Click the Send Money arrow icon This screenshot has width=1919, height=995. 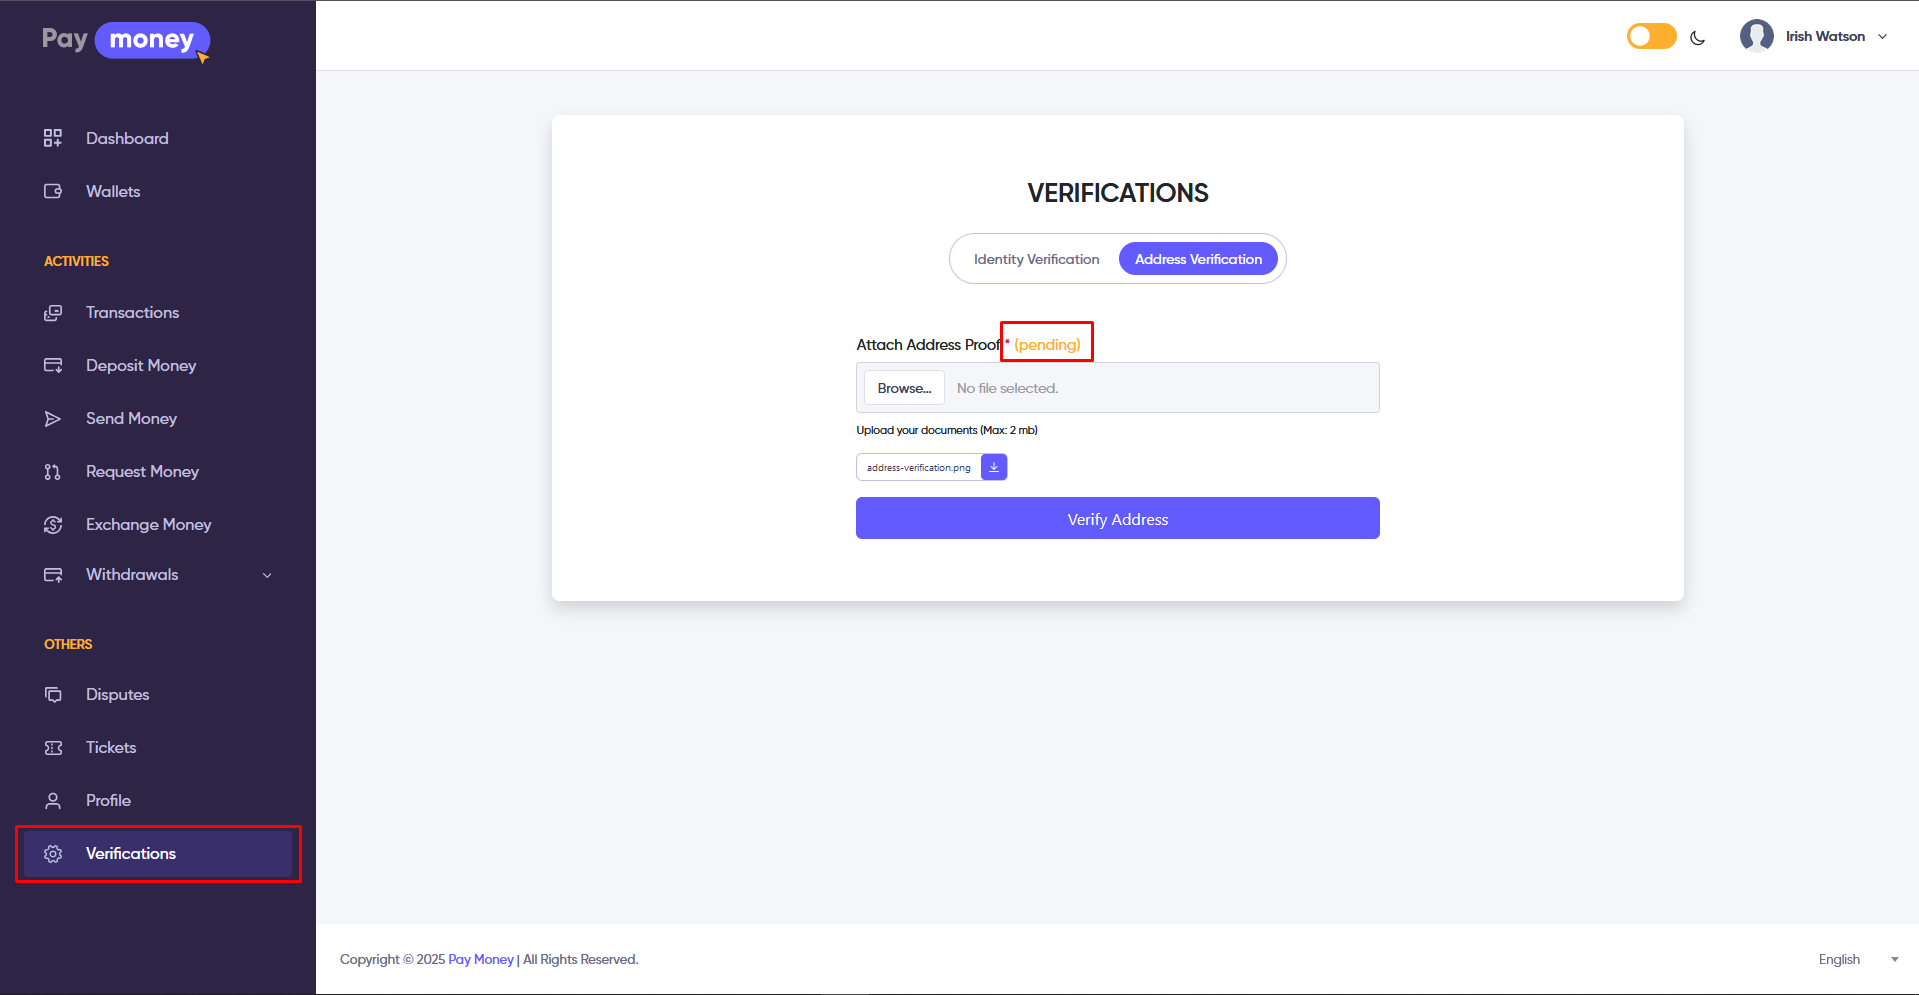point(53,418)
